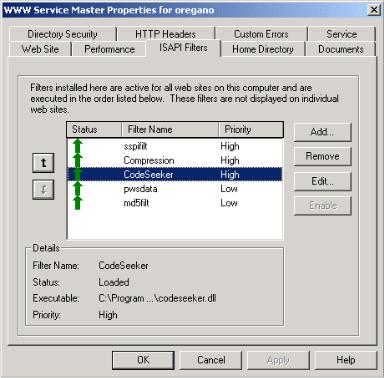Click the High priority of sspifilt
This screenshot has height=378, width=384.
point(230,146)
